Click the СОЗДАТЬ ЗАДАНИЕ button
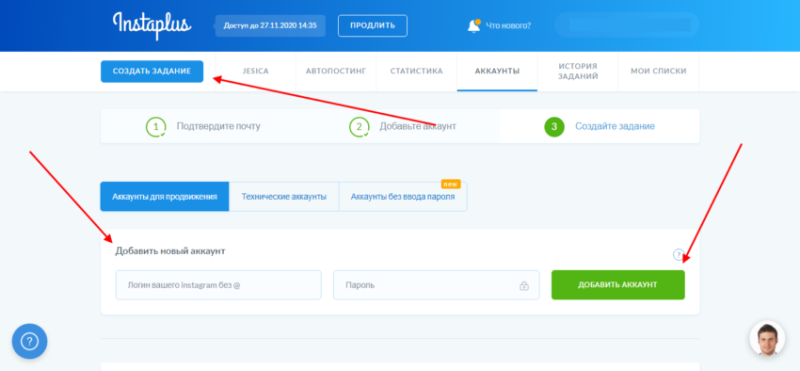 click(x=152, y=71)
